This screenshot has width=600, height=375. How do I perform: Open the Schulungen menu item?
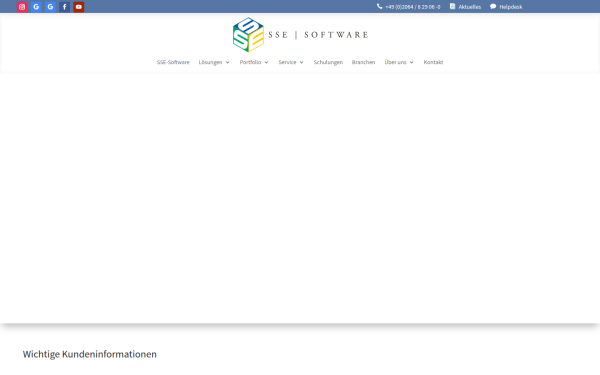(x=328, y=62)
